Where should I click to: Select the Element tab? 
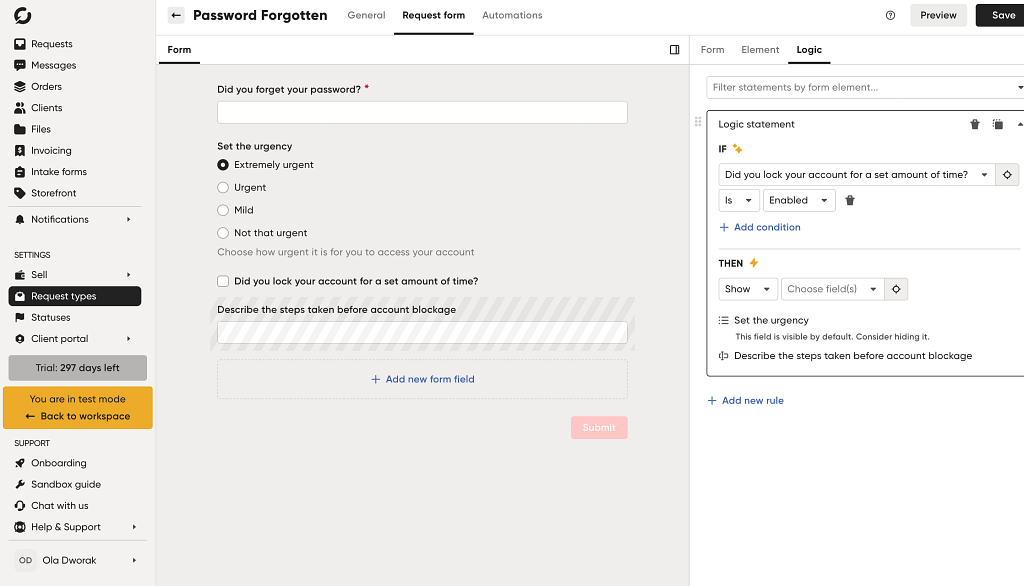(x=760, y=50)
